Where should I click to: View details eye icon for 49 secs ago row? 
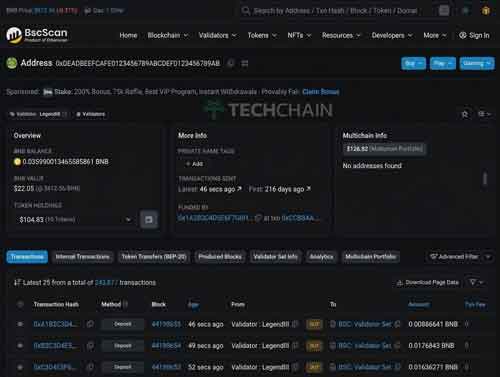point(20,346)
